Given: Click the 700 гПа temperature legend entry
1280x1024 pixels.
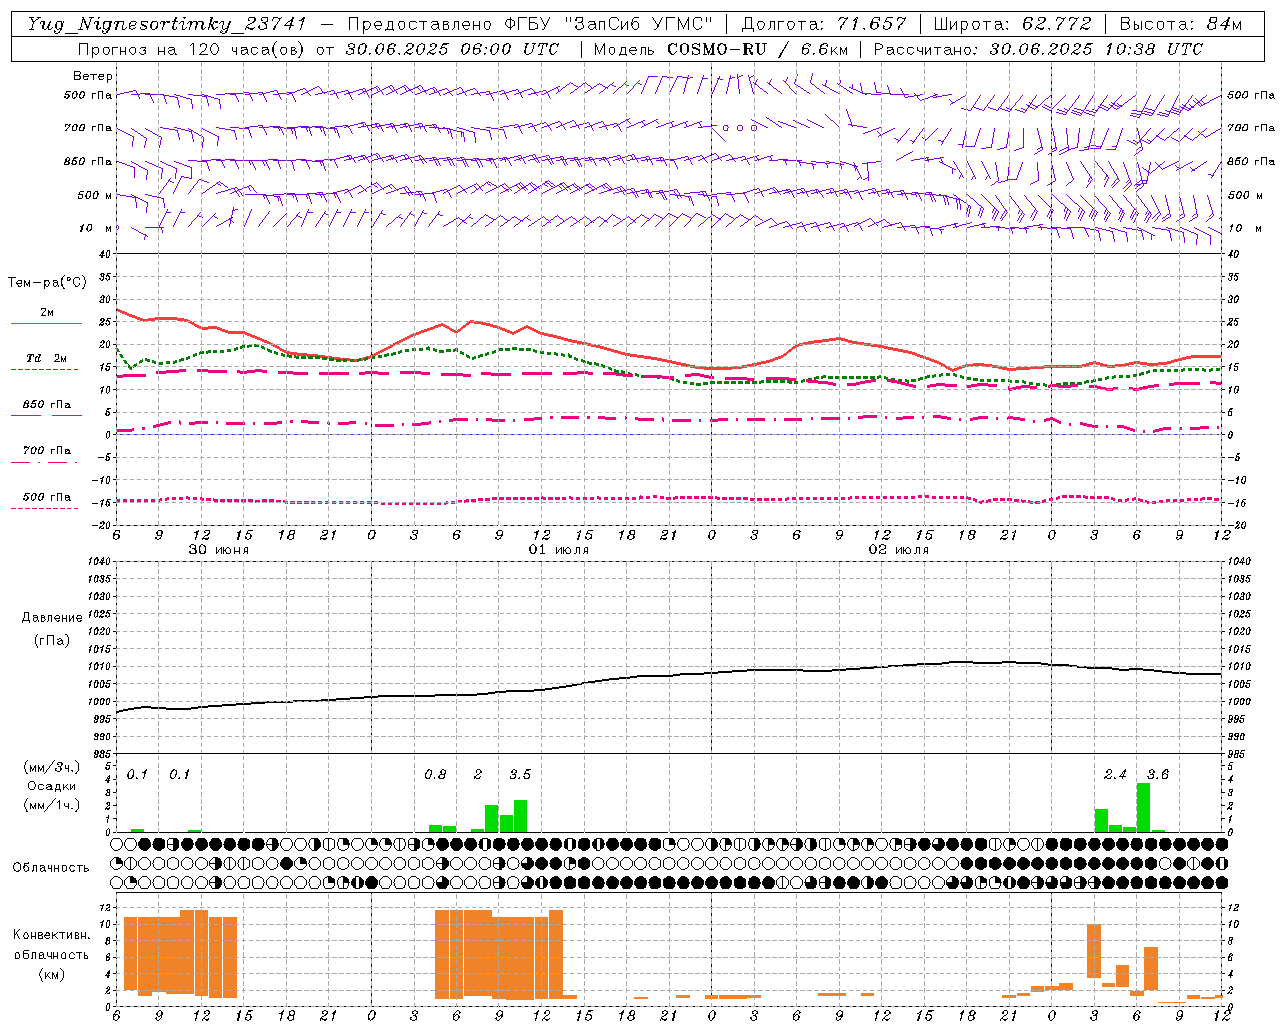Looking at the screenshot, I should (x=47, y=451).
